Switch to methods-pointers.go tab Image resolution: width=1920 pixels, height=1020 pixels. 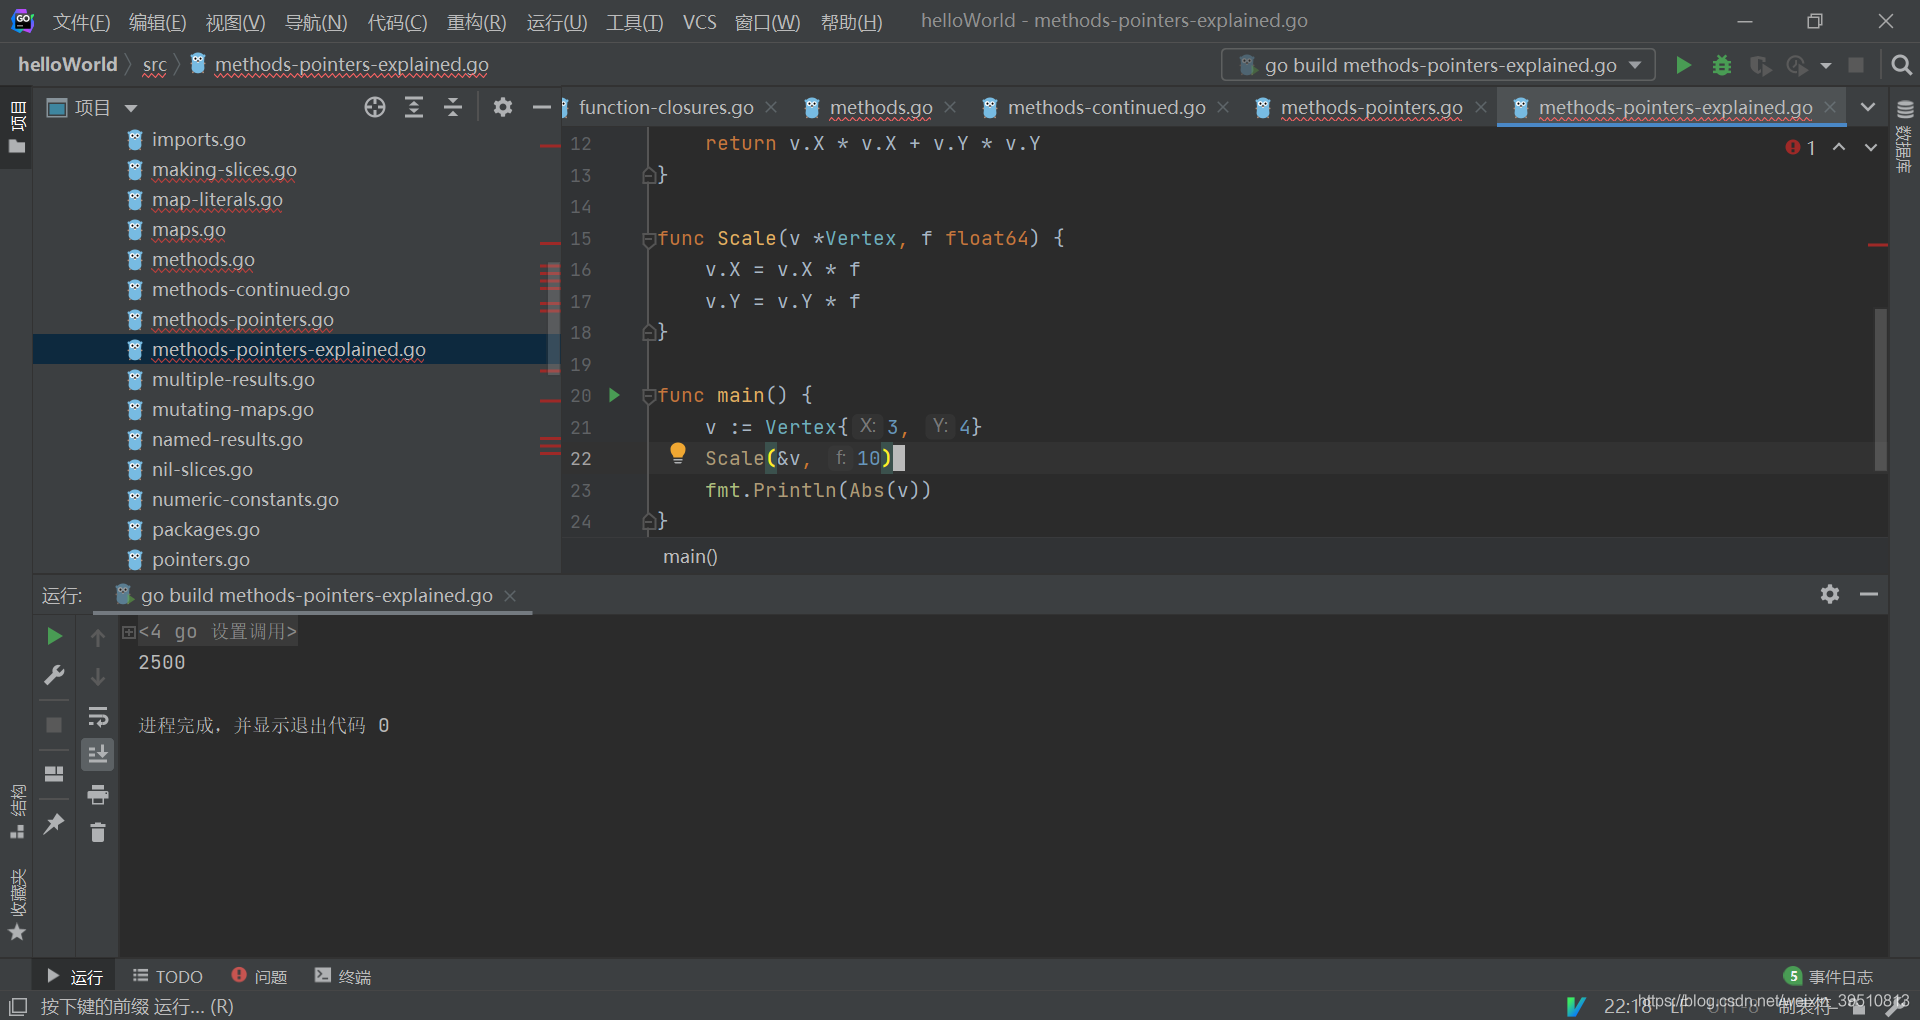tap(1371, 107)
